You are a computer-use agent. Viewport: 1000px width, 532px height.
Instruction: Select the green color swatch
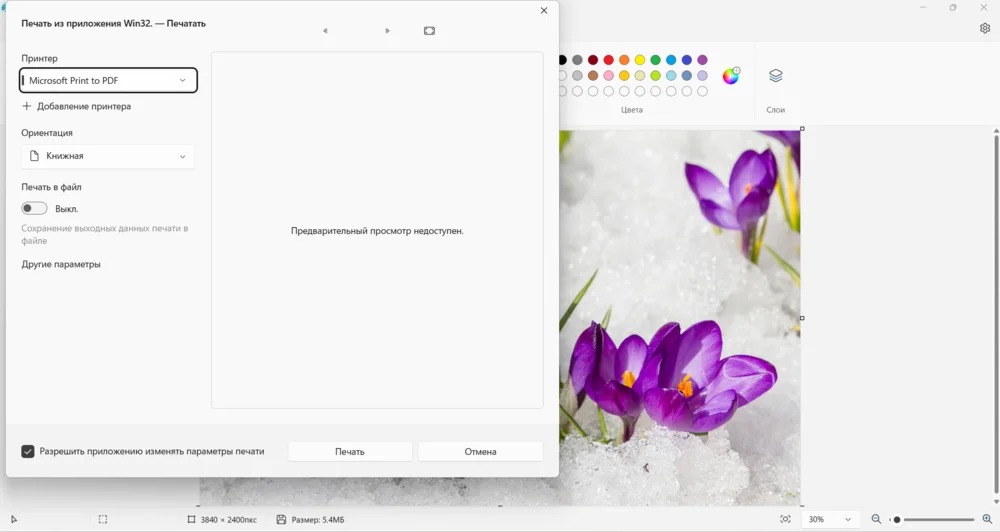click(655, 60)
